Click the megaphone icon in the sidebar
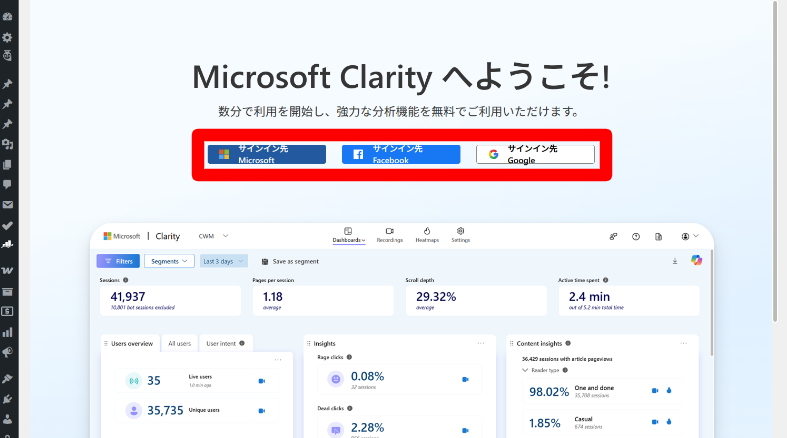 coord(7,353)
